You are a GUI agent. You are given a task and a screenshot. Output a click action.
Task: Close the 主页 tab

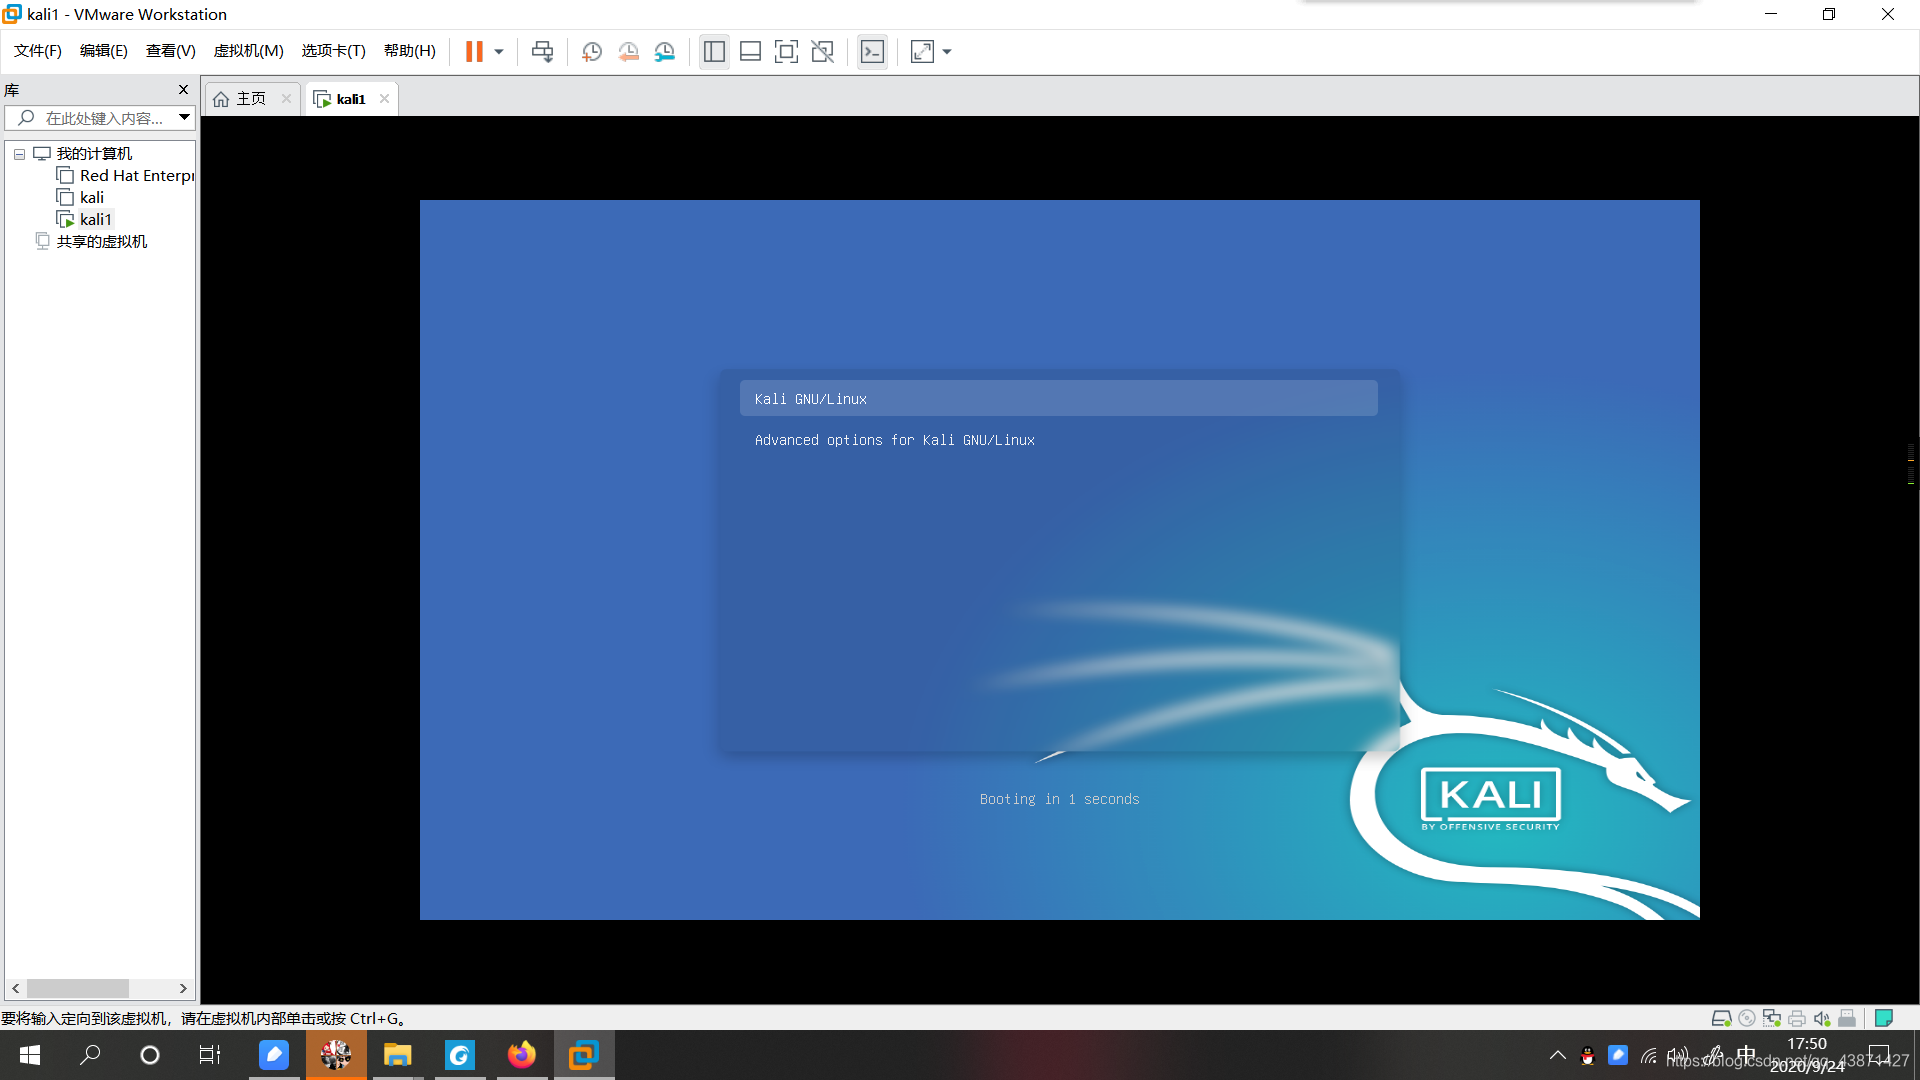pyautogui.click(x=286, y=98)
